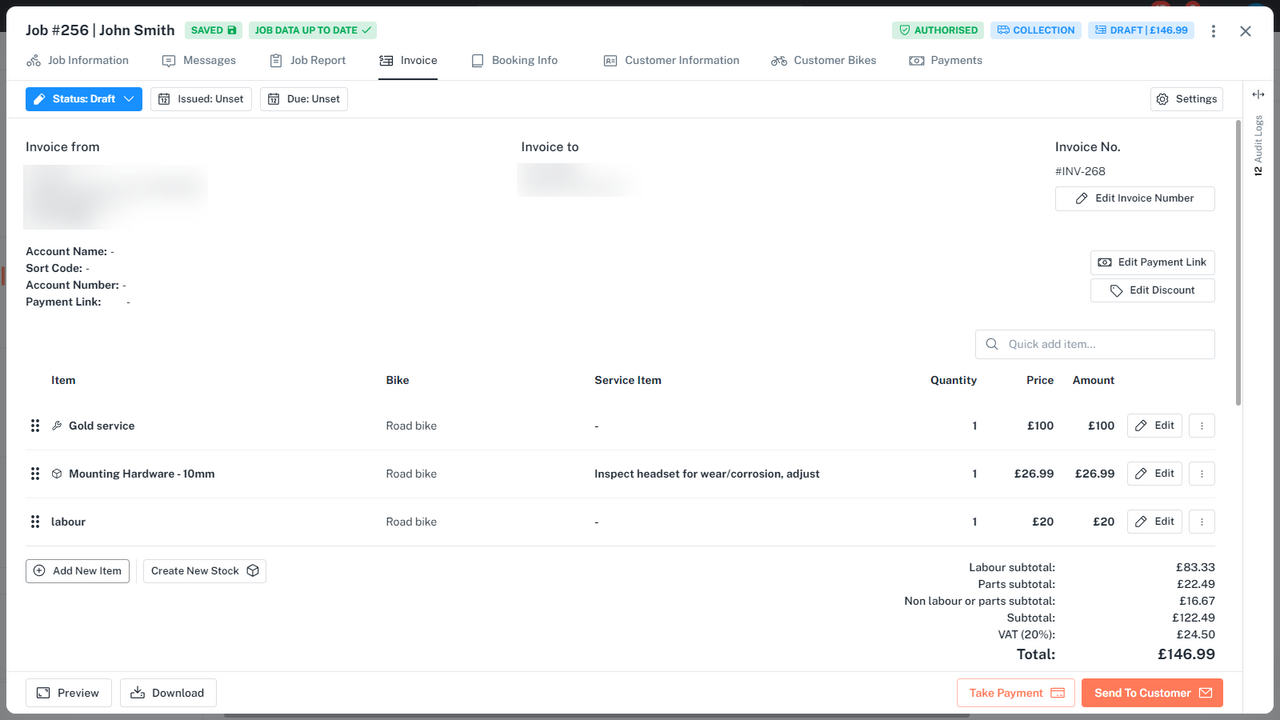Click the SAVED status badge
Screen dimensions: 1280x720
click(x=214, y=31)
